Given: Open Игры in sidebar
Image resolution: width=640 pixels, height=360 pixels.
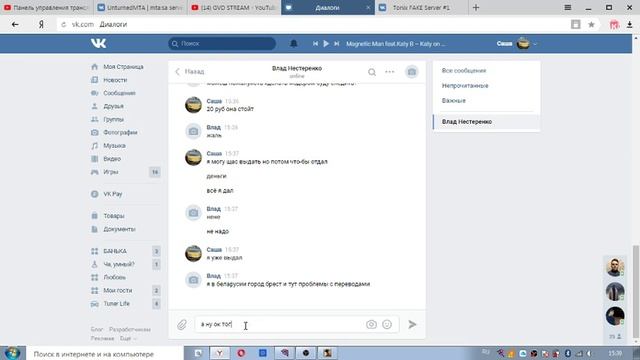Looking at the screenshot, I should coord(111,172).
